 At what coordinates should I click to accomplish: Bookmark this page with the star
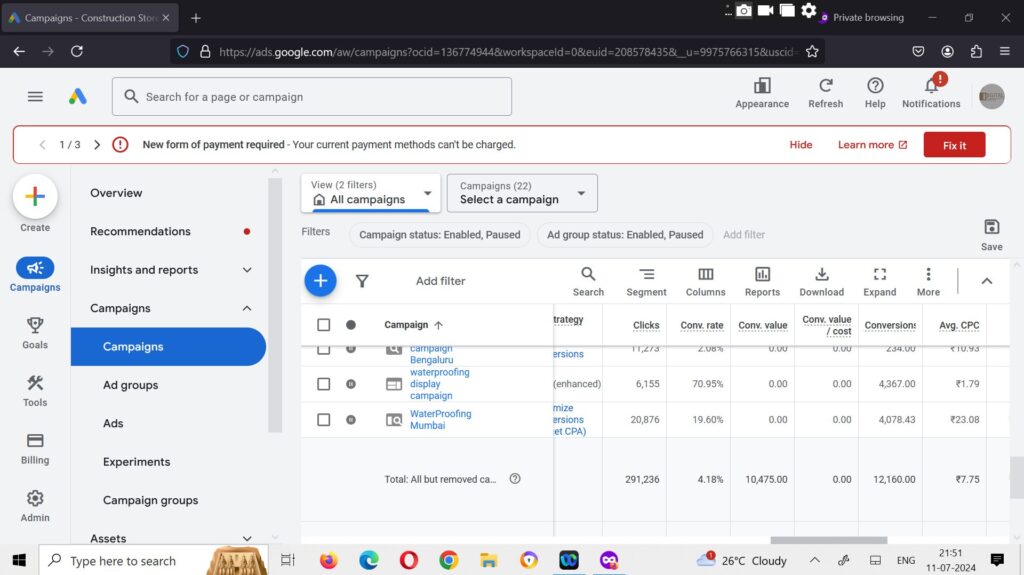(x=812, y=52)
